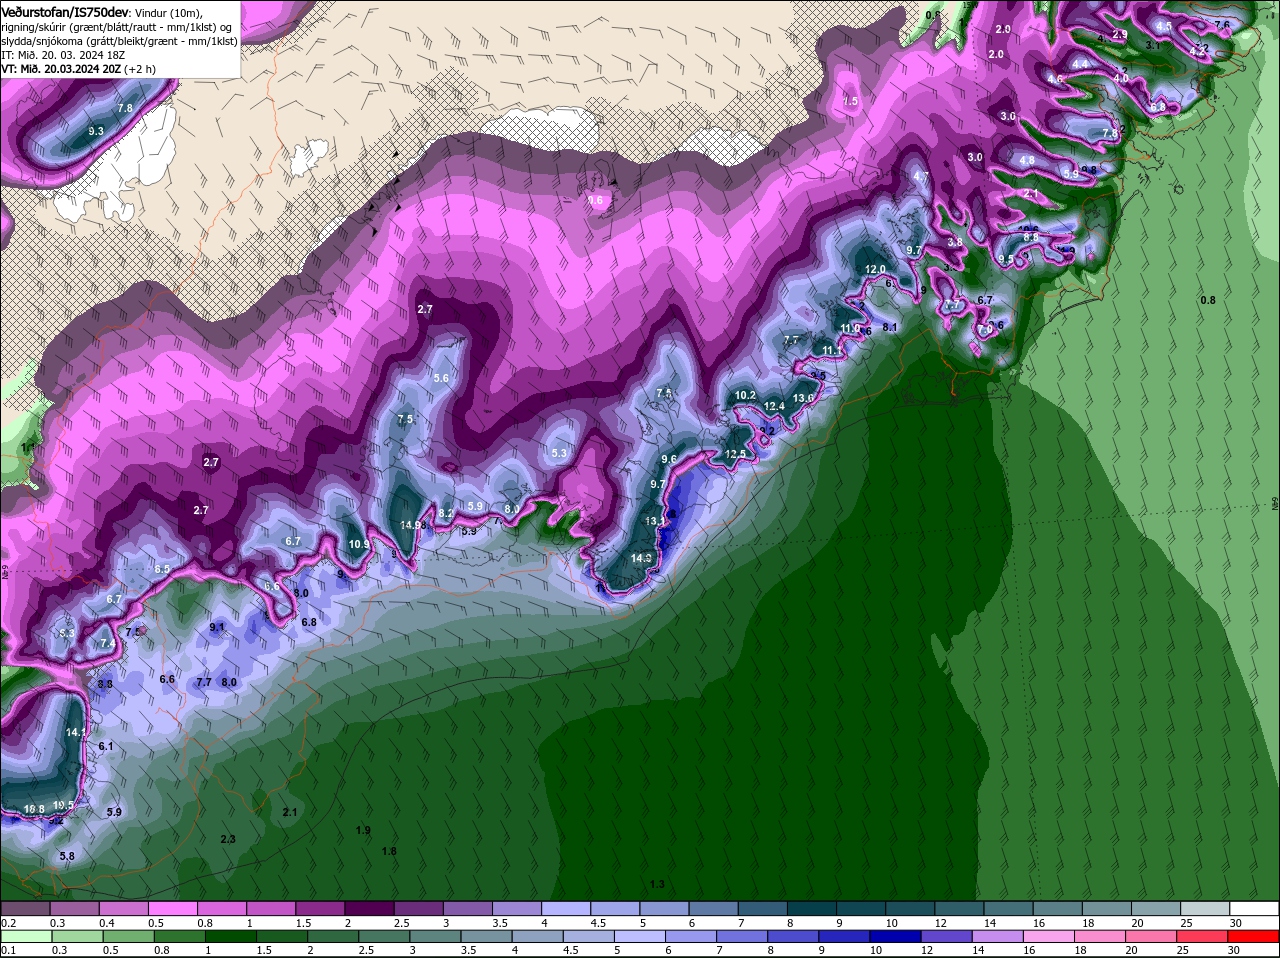Image resolution: width=1280 pixels, height=958 pixels.
Task: Click the 11.0 value on the map
Action: point(851,328)
